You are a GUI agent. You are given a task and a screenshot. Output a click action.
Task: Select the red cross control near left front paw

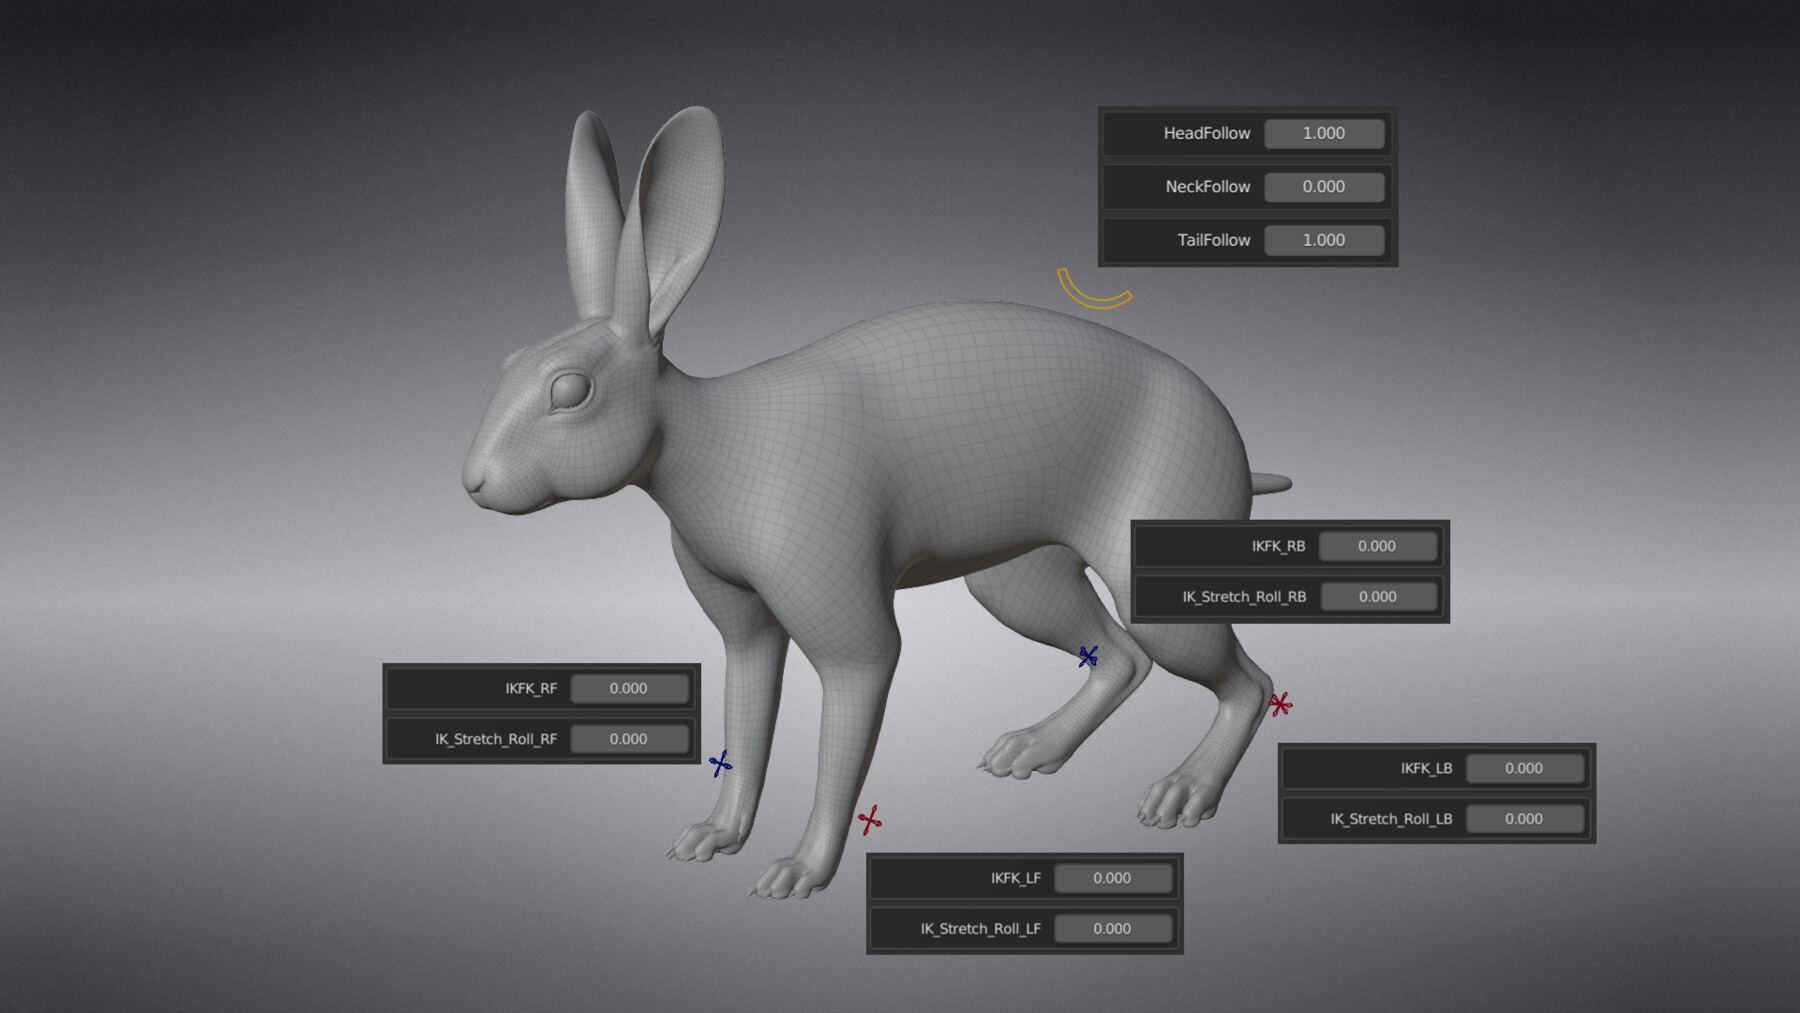click(870, 819)
